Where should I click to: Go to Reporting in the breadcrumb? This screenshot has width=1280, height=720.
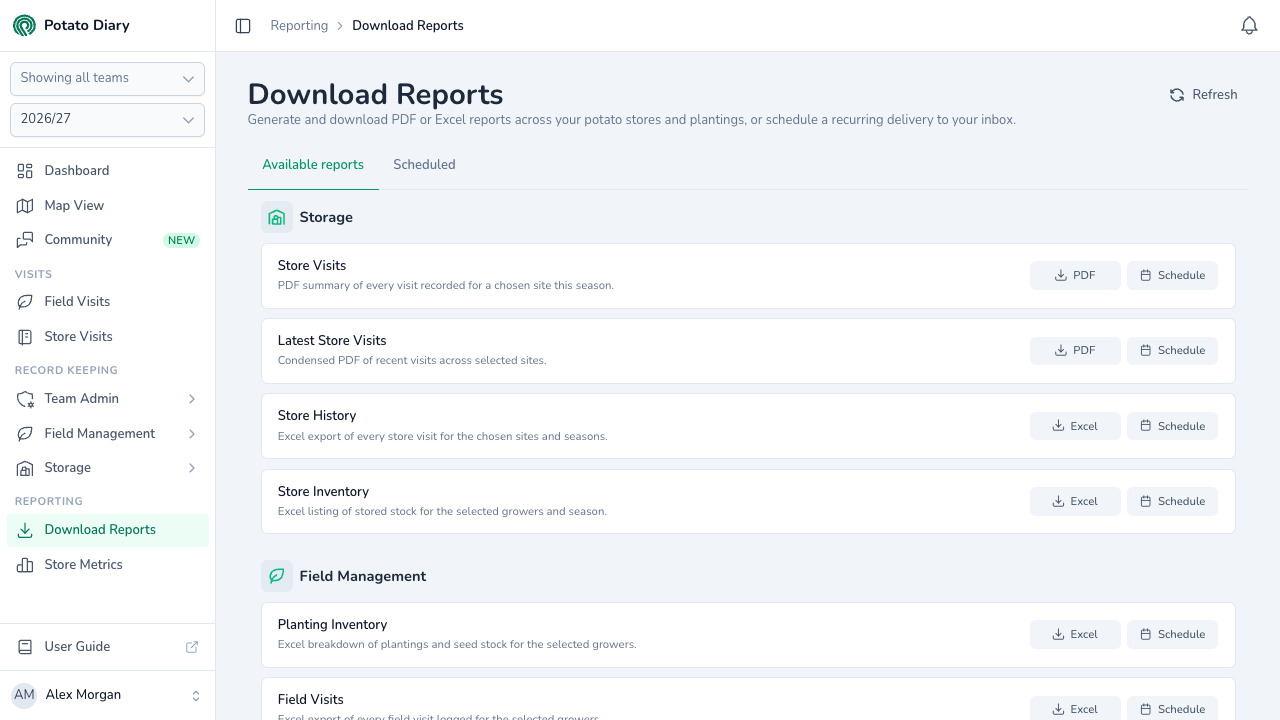pyautogui.click(x=299, y=26)
